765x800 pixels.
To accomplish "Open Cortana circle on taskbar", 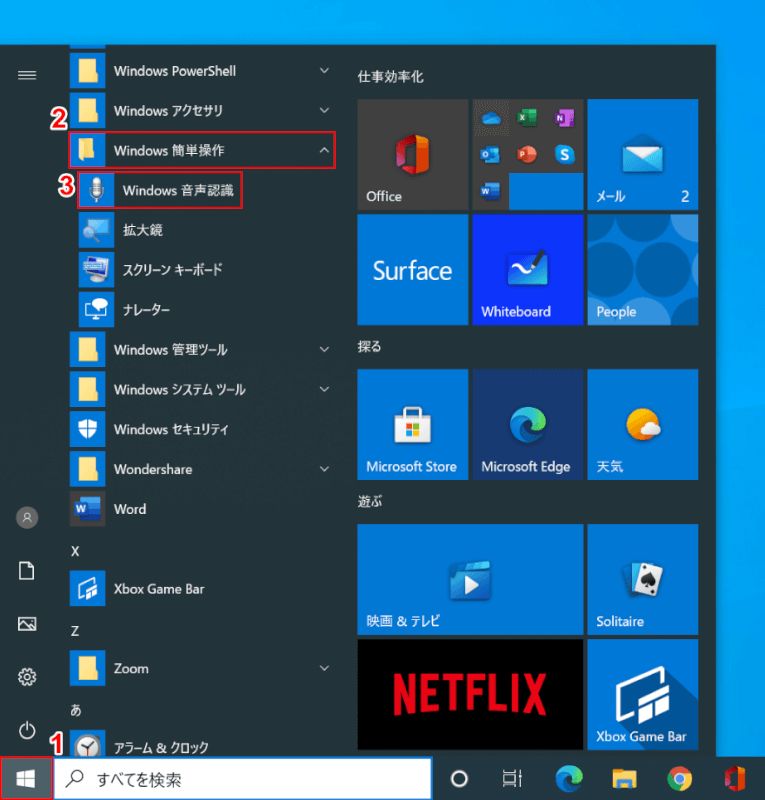I will point(459,779).
